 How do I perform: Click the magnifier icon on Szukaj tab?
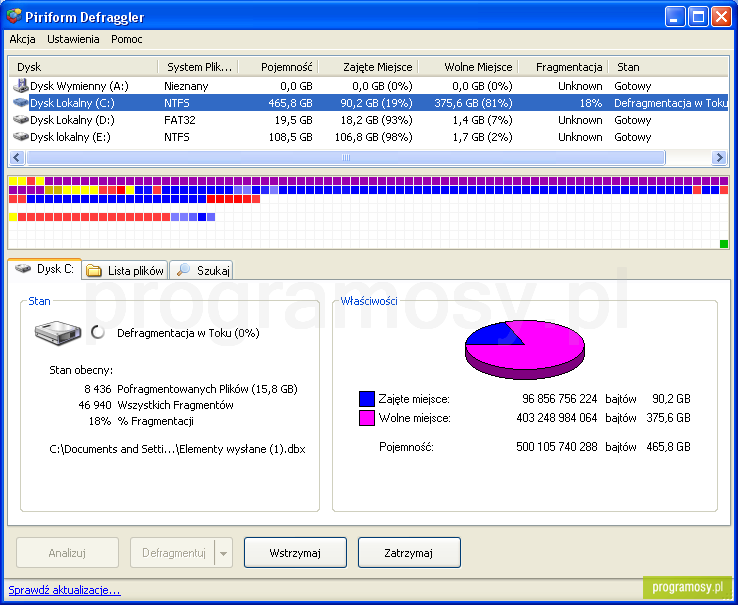(x=183, y=270)
